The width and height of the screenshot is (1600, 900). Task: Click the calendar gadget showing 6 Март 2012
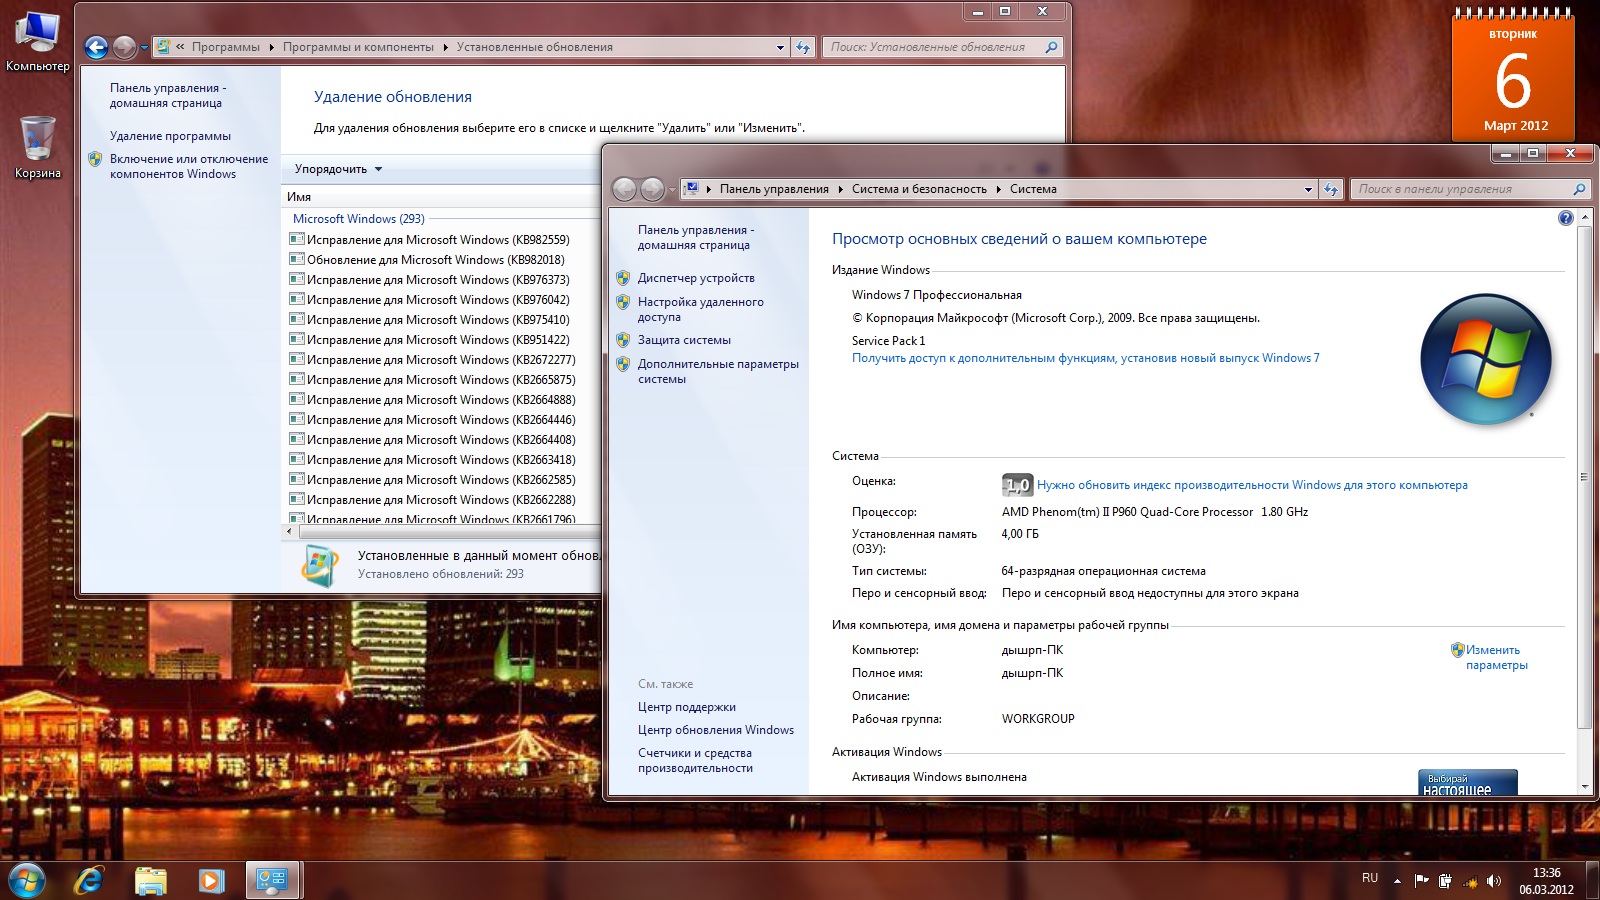click(x=1513, y=75)
